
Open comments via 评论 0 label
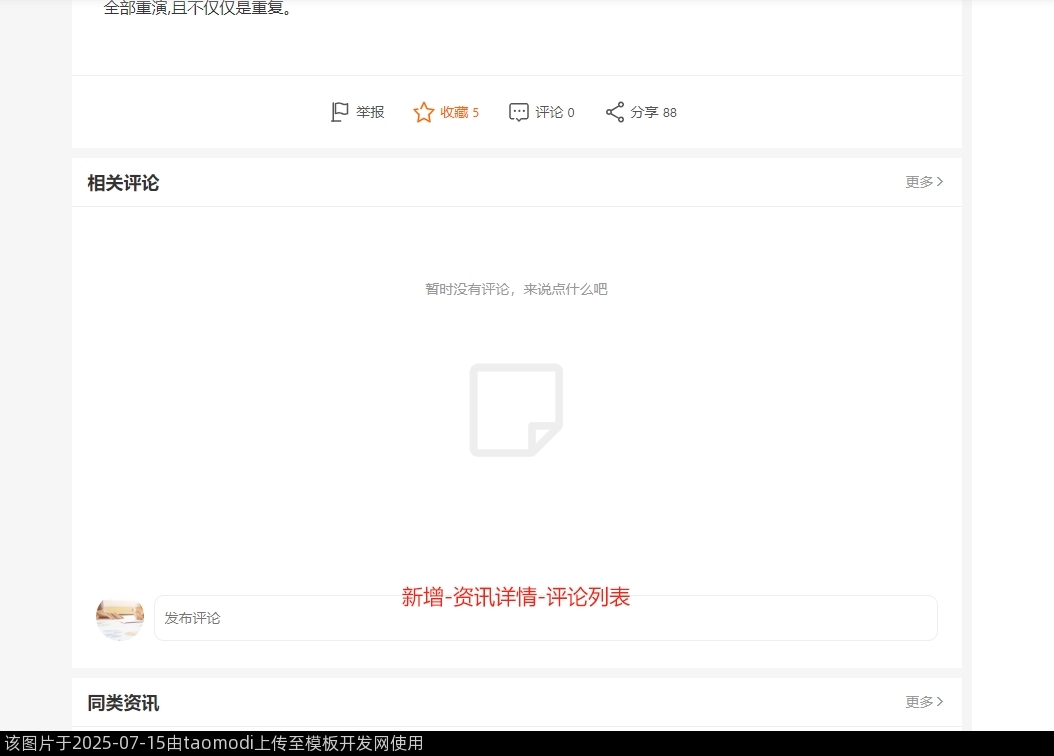(x=555, y=112)
